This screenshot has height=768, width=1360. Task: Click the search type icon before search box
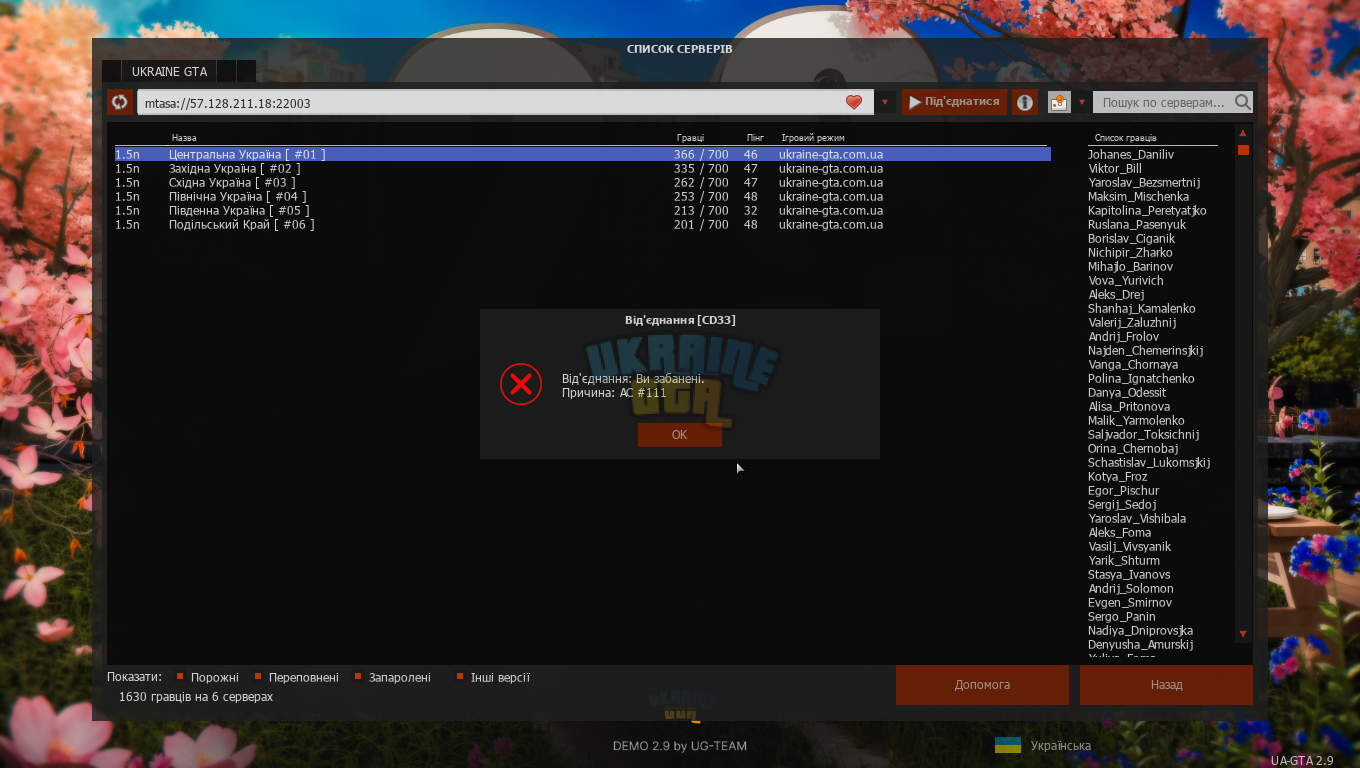click(x=1058, y=102)
